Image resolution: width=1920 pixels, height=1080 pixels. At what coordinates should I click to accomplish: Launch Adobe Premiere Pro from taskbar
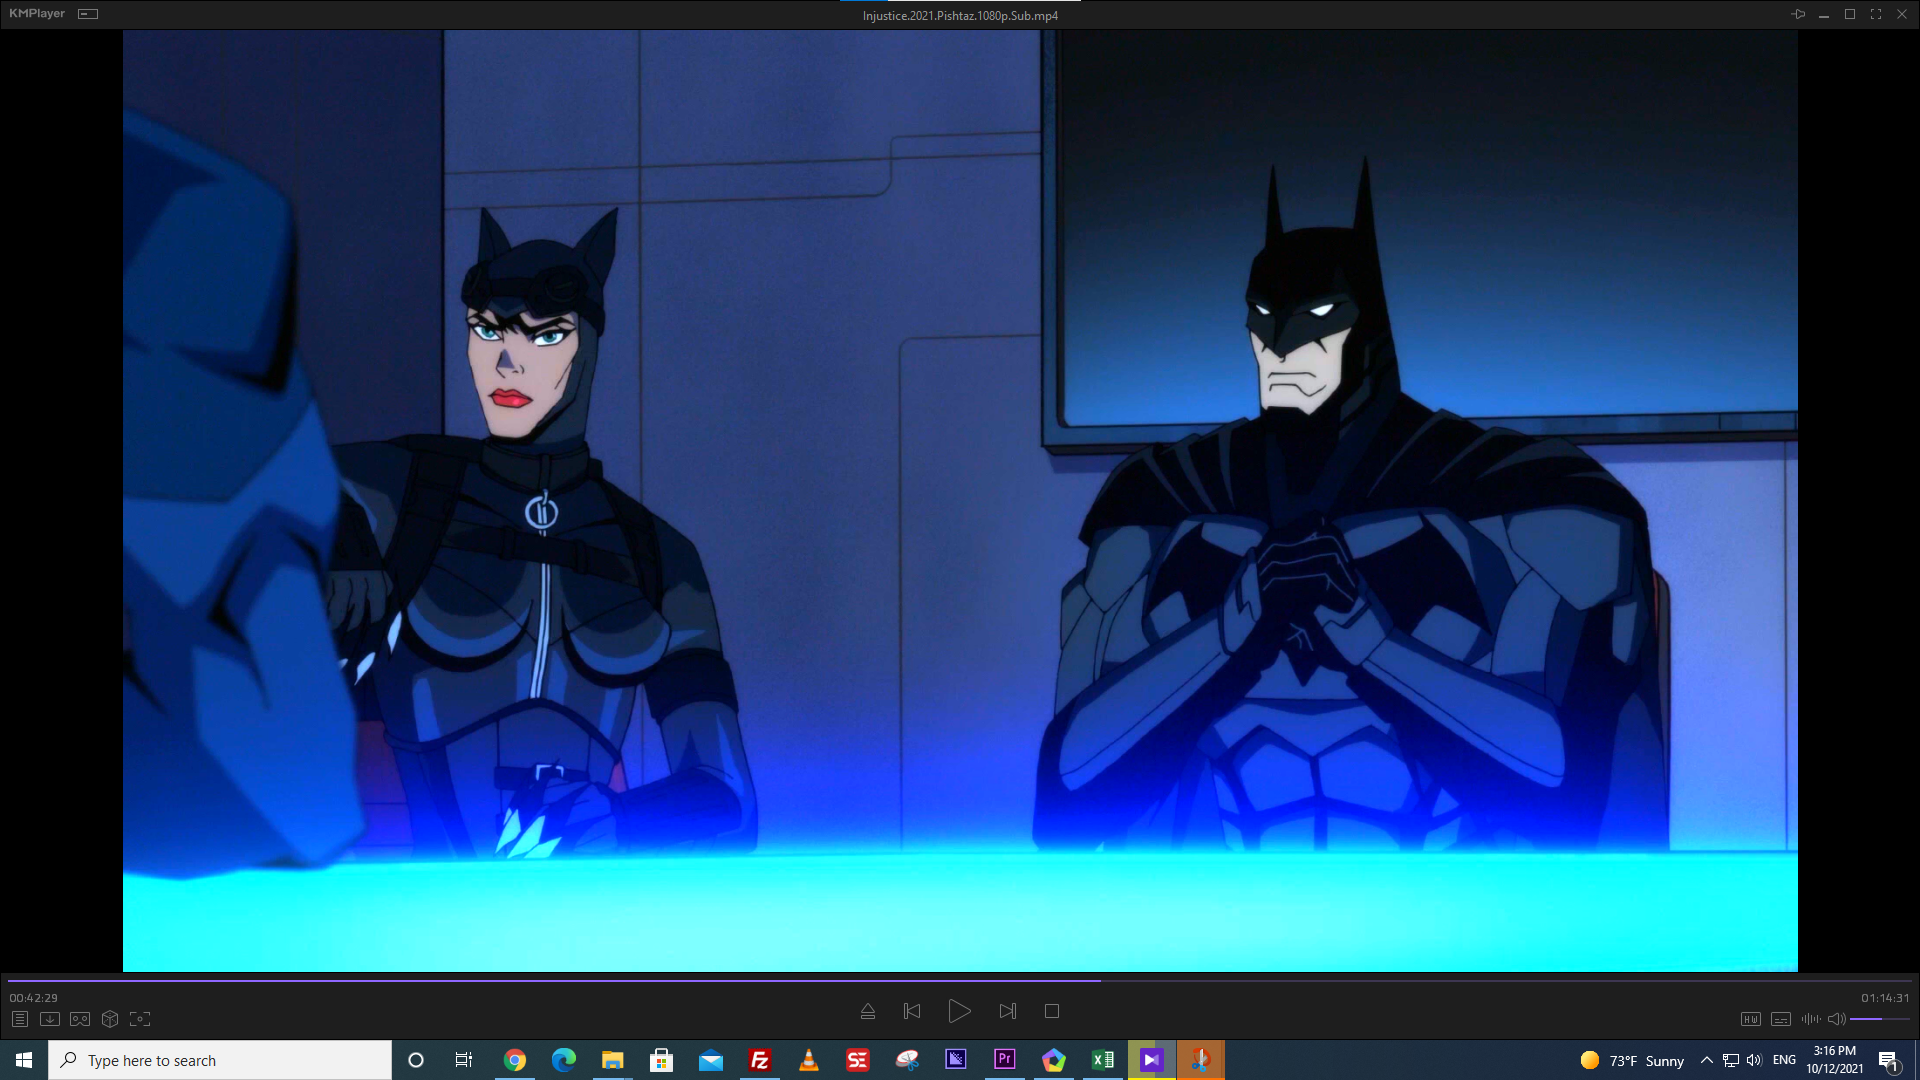[x=1004, y=1060]
